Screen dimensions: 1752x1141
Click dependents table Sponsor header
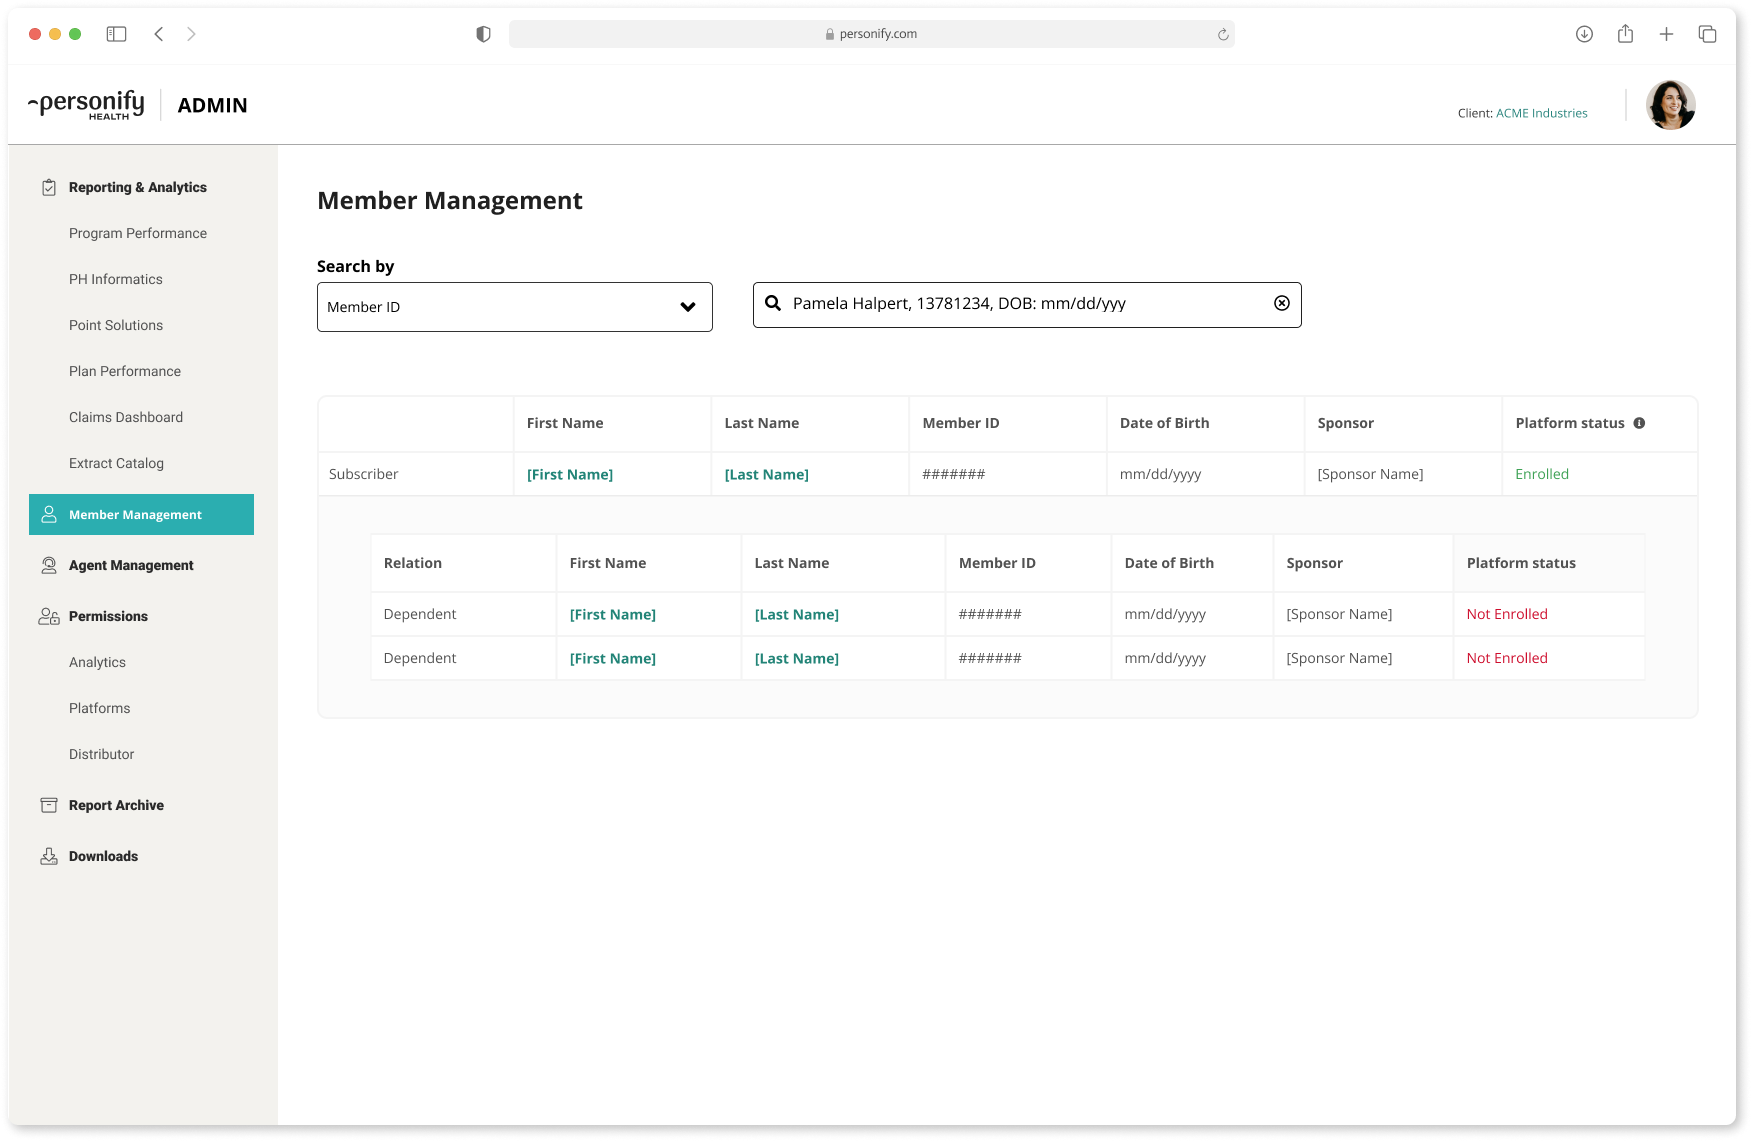tap(1314, 563)
